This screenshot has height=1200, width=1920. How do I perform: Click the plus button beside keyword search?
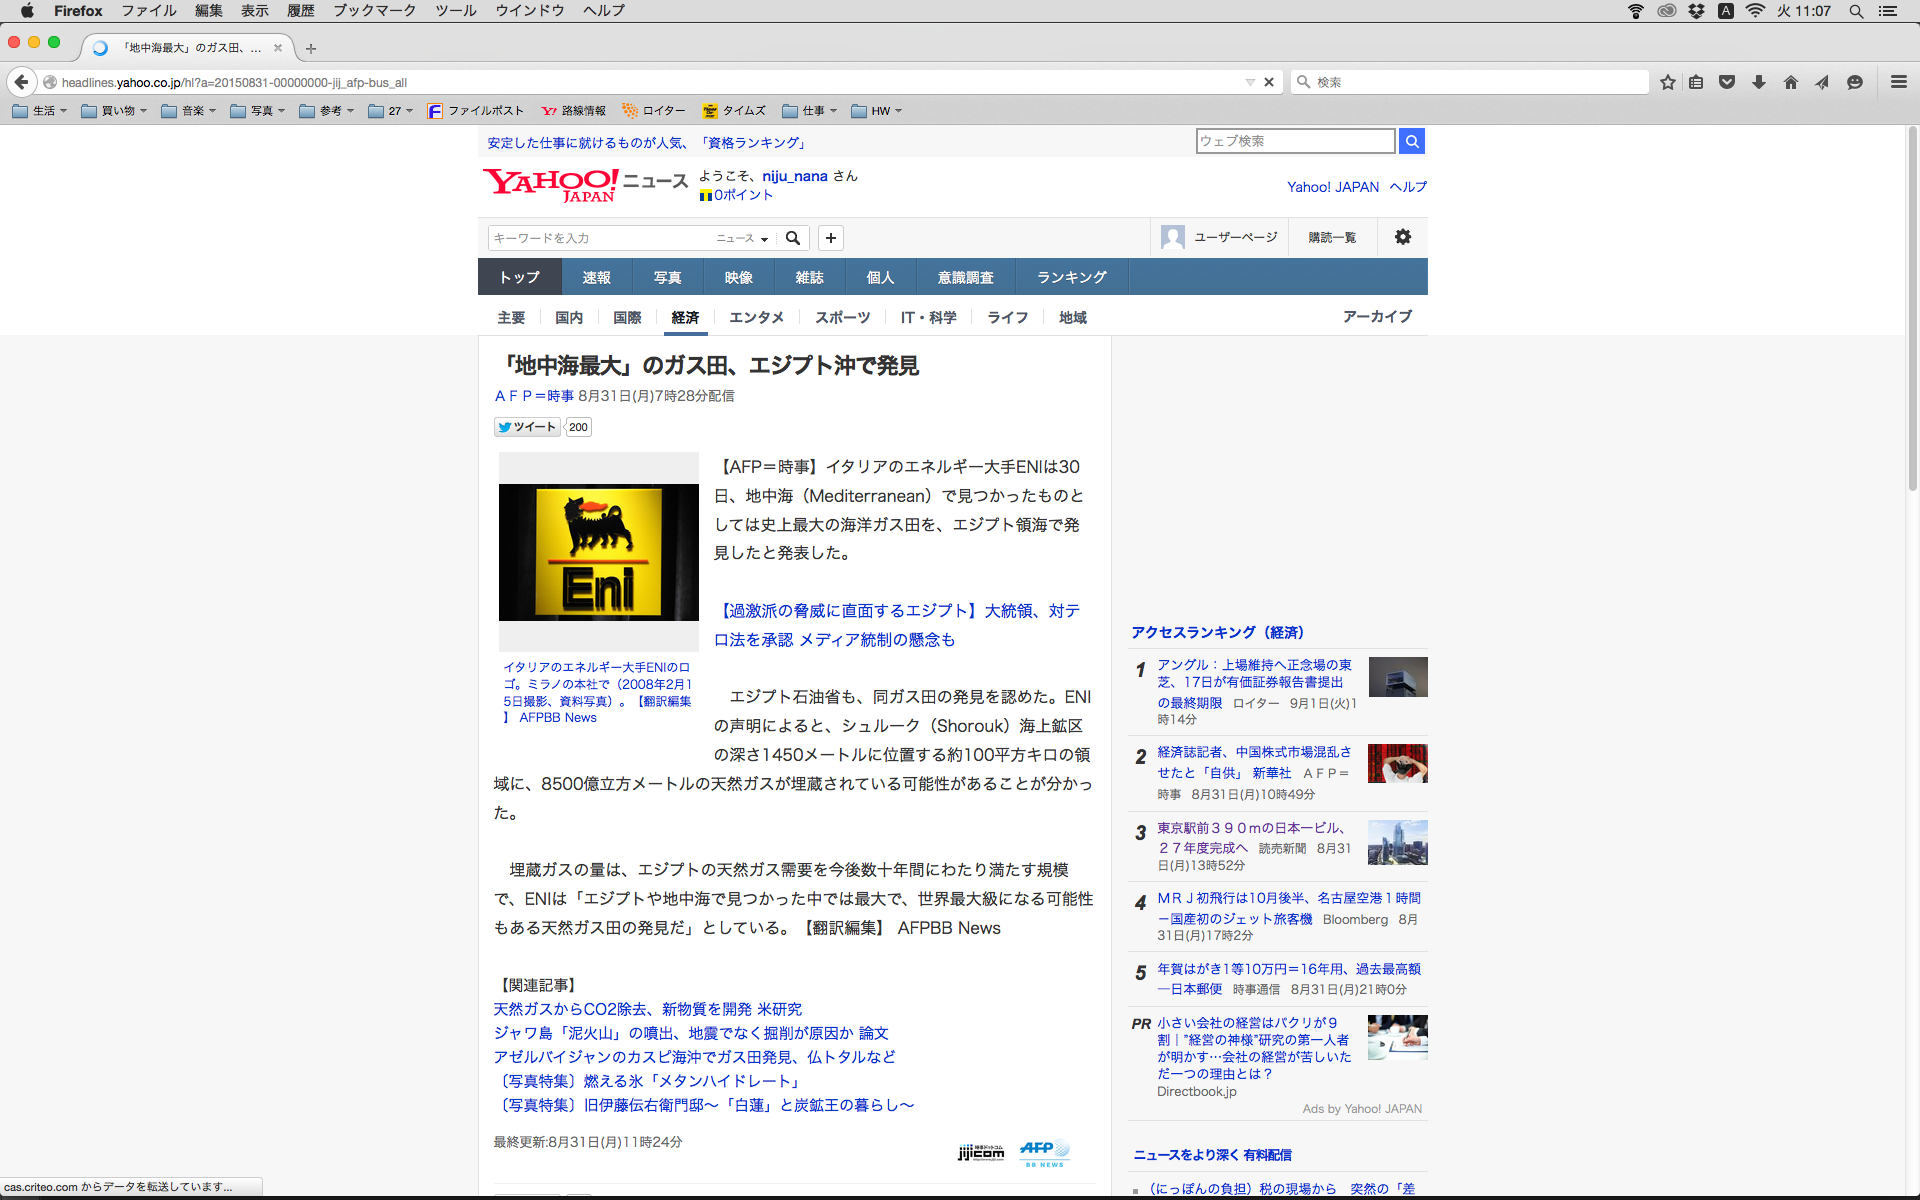tap(830, 238)
